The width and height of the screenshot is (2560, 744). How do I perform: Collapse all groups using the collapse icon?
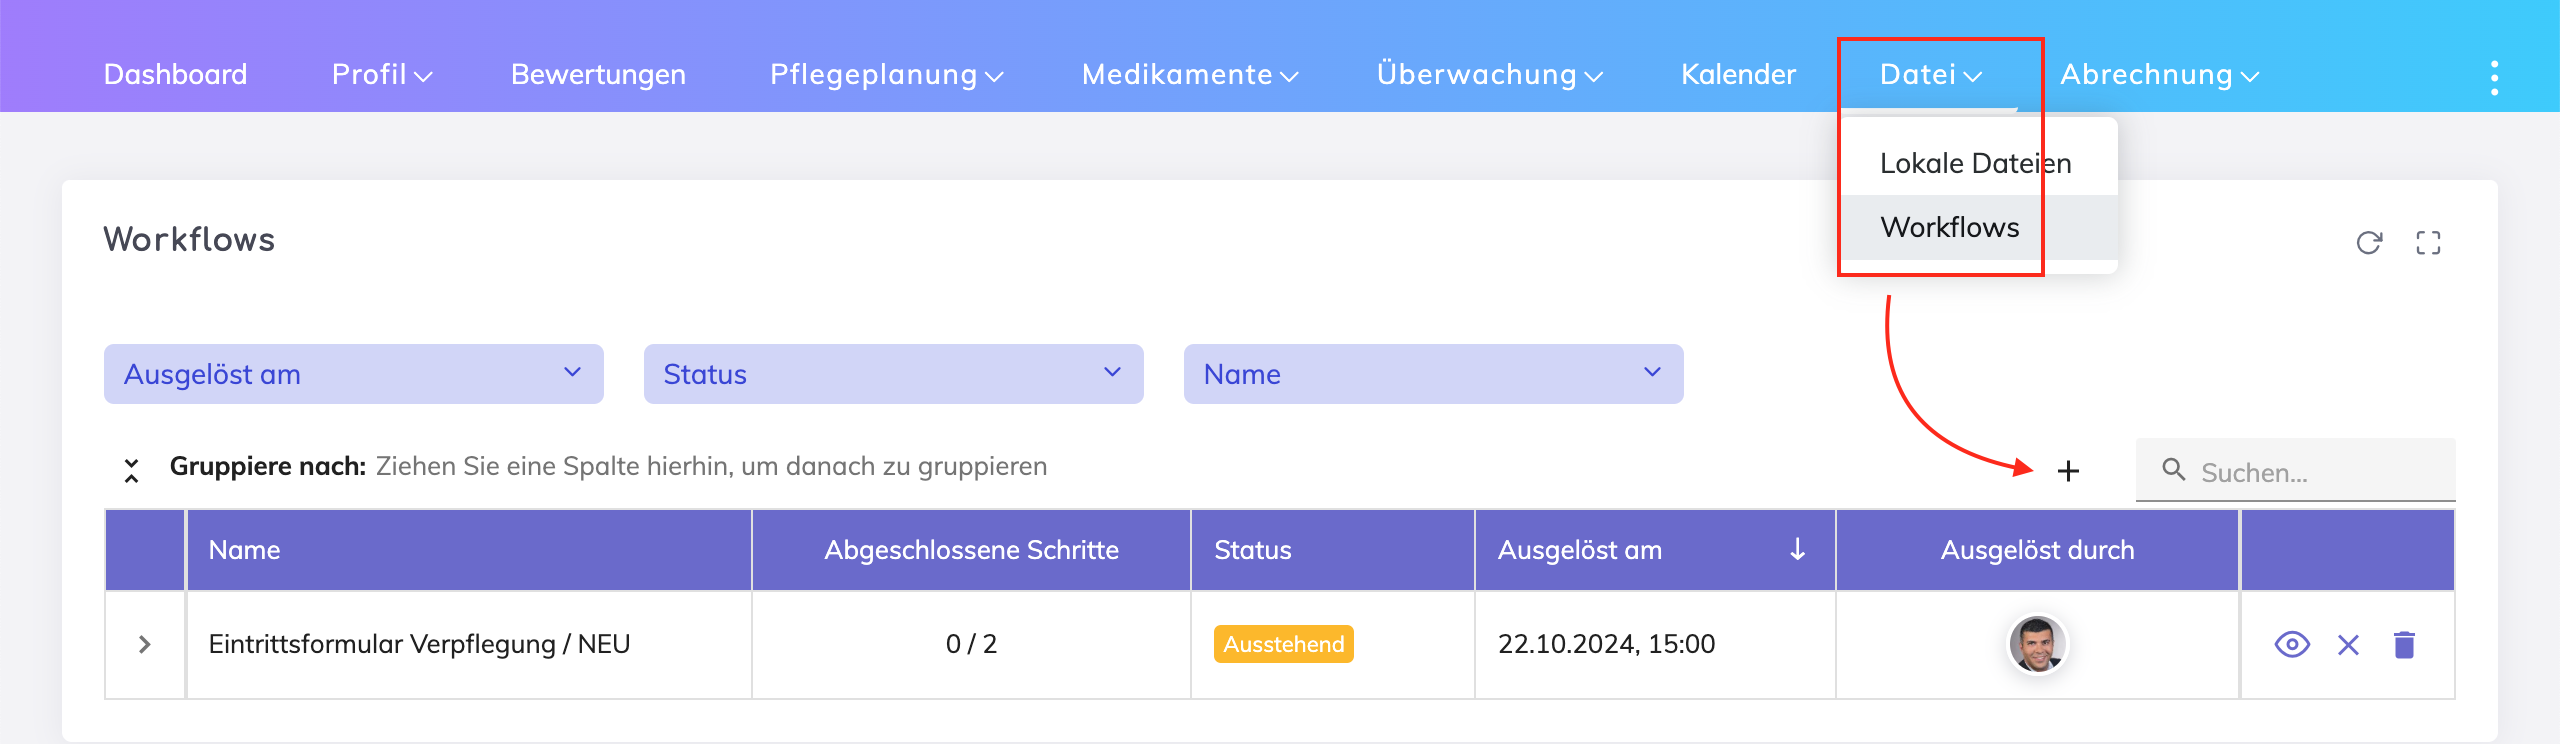click(131, 470)
